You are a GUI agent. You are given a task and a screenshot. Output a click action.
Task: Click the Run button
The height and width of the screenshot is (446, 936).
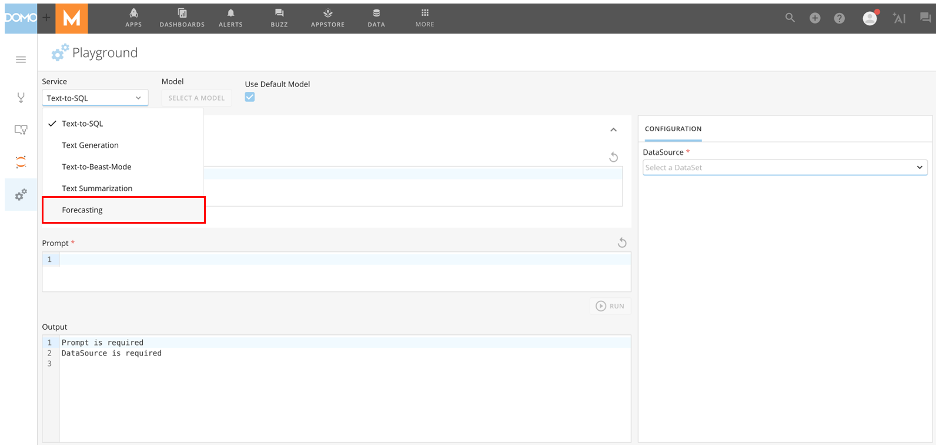pyautogui.click(x=610, y=306)
